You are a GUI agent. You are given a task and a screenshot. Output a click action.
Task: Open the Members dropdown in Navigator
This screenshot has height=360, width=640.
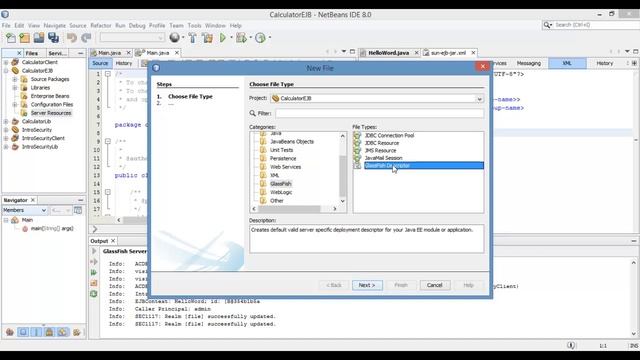click(24, 210)
